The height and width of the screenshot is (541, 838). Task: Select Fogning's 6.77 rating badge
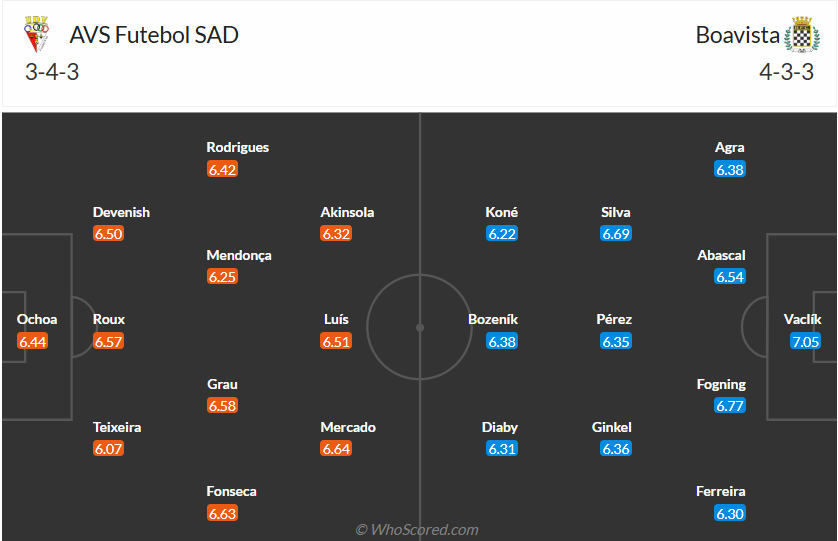(730, 406)
